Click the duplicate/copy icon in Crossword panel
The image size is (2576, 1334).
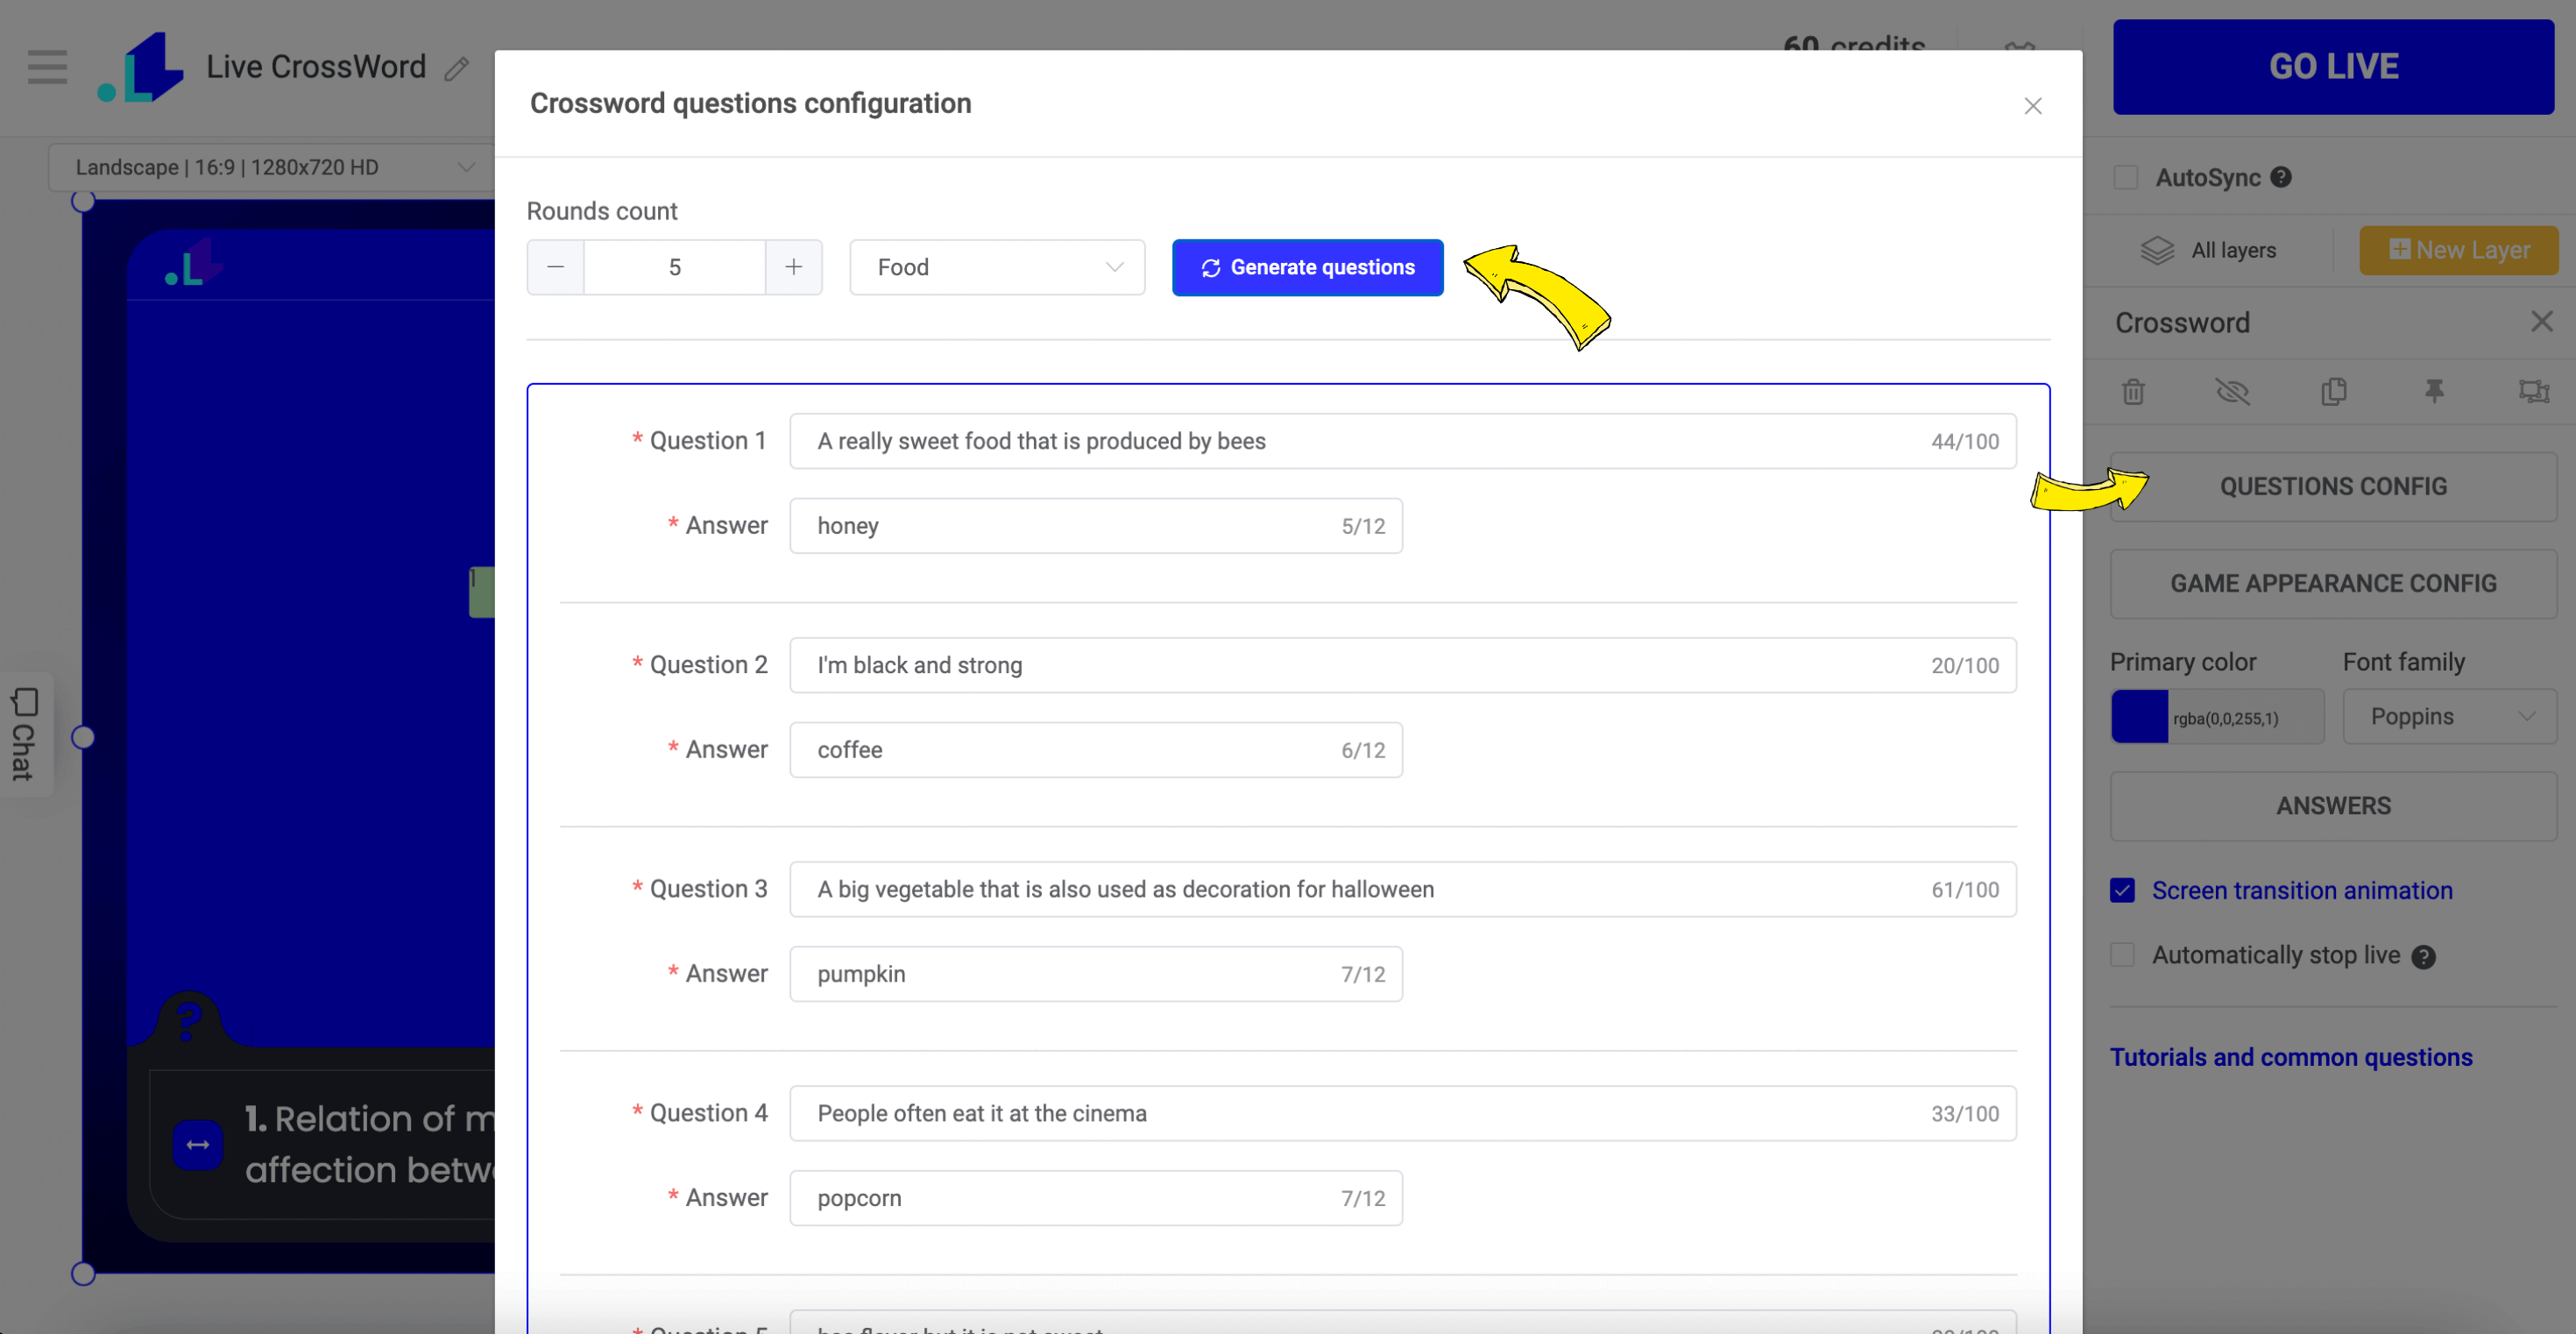coord(2334,393)
